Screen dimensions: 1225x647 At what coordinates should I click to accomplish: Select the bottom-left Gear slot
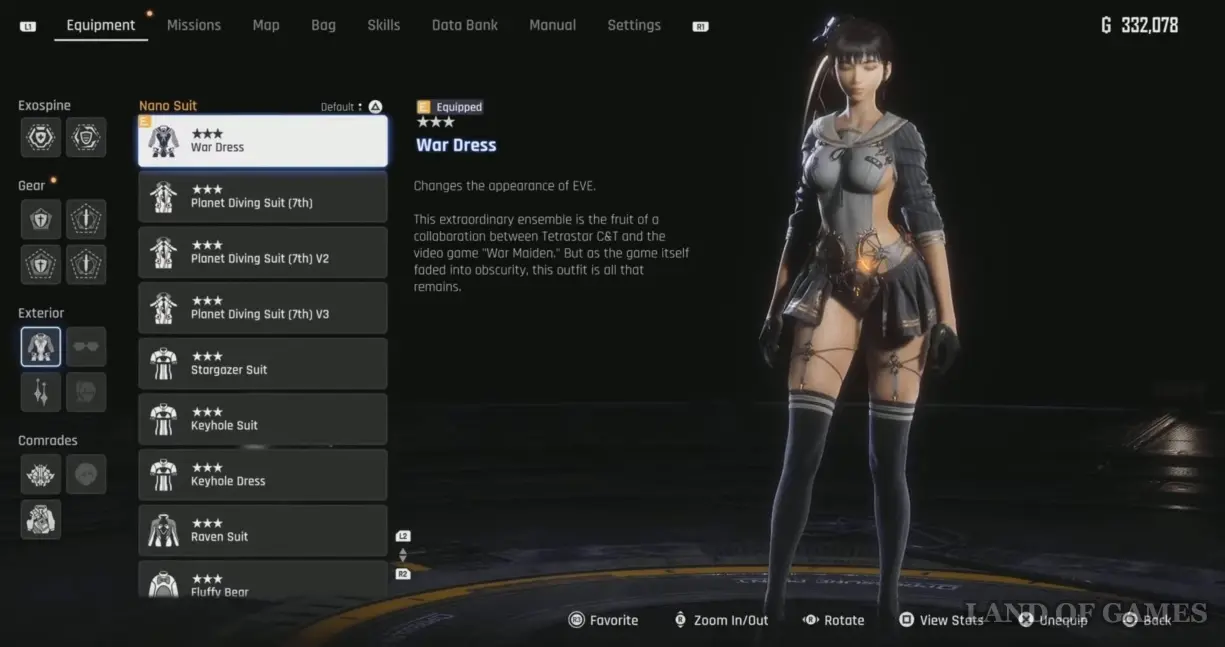click(41, 264)
